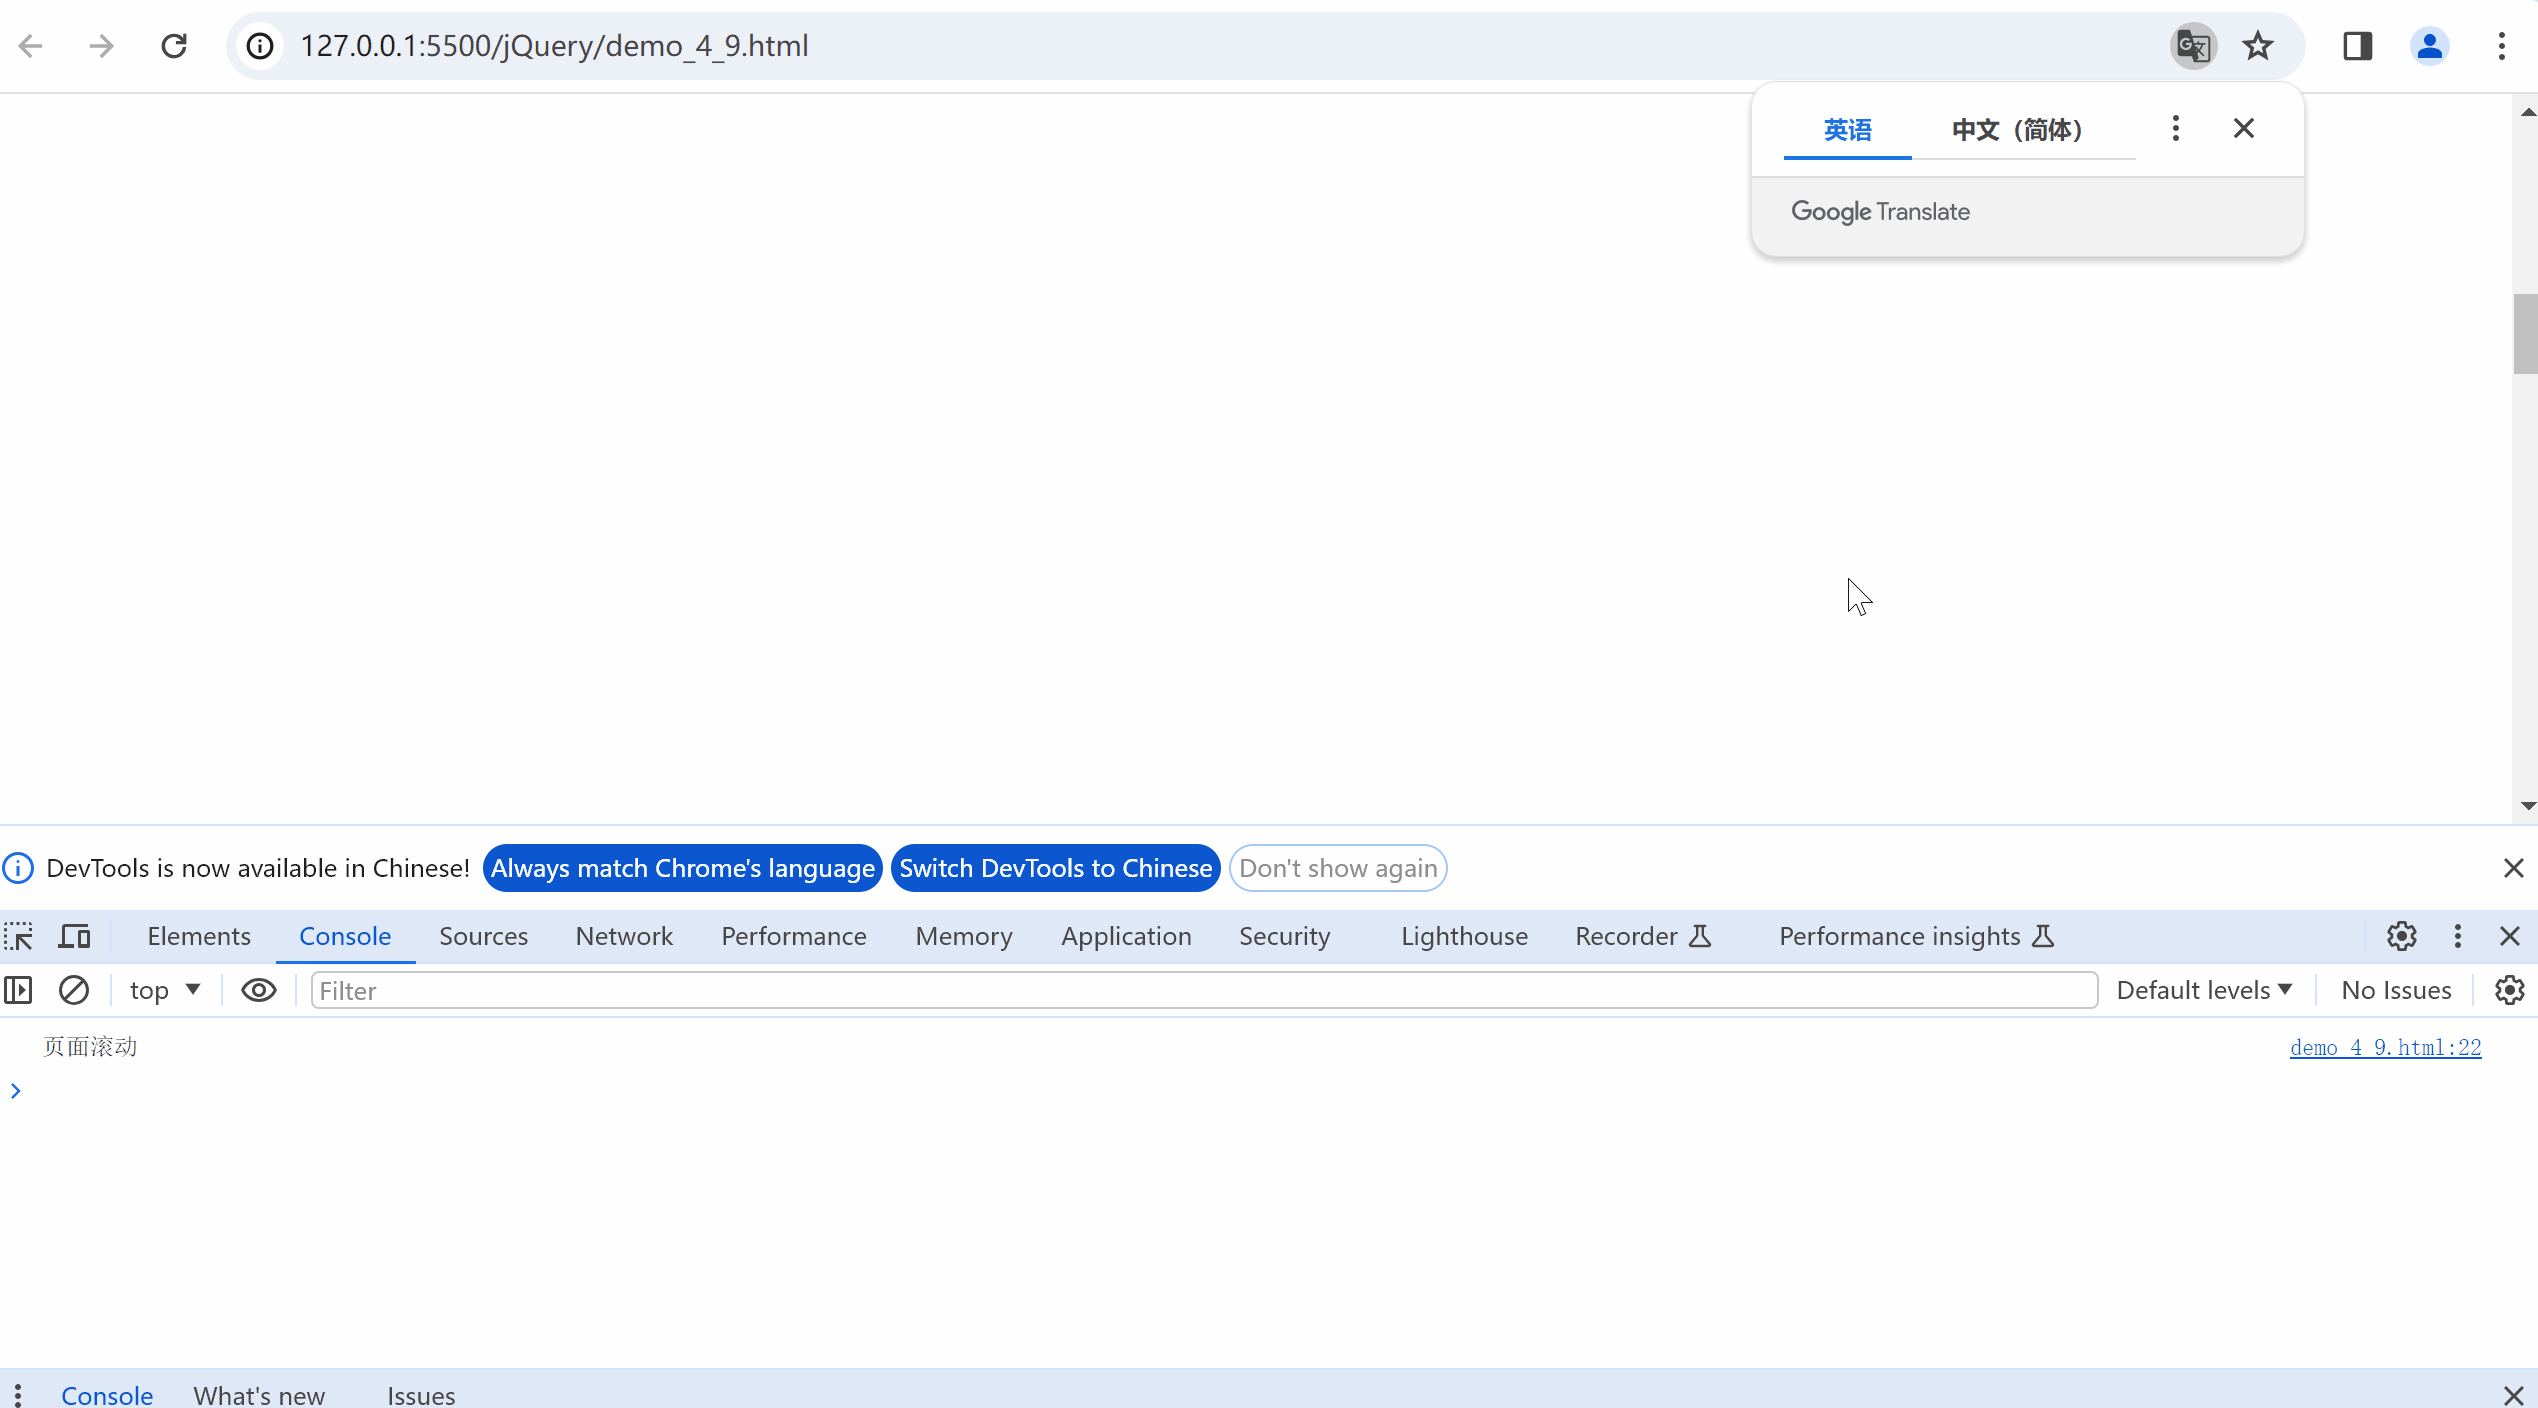Switch to the Network tab
Screen dimensions: 2538x1408
point(624,937)
